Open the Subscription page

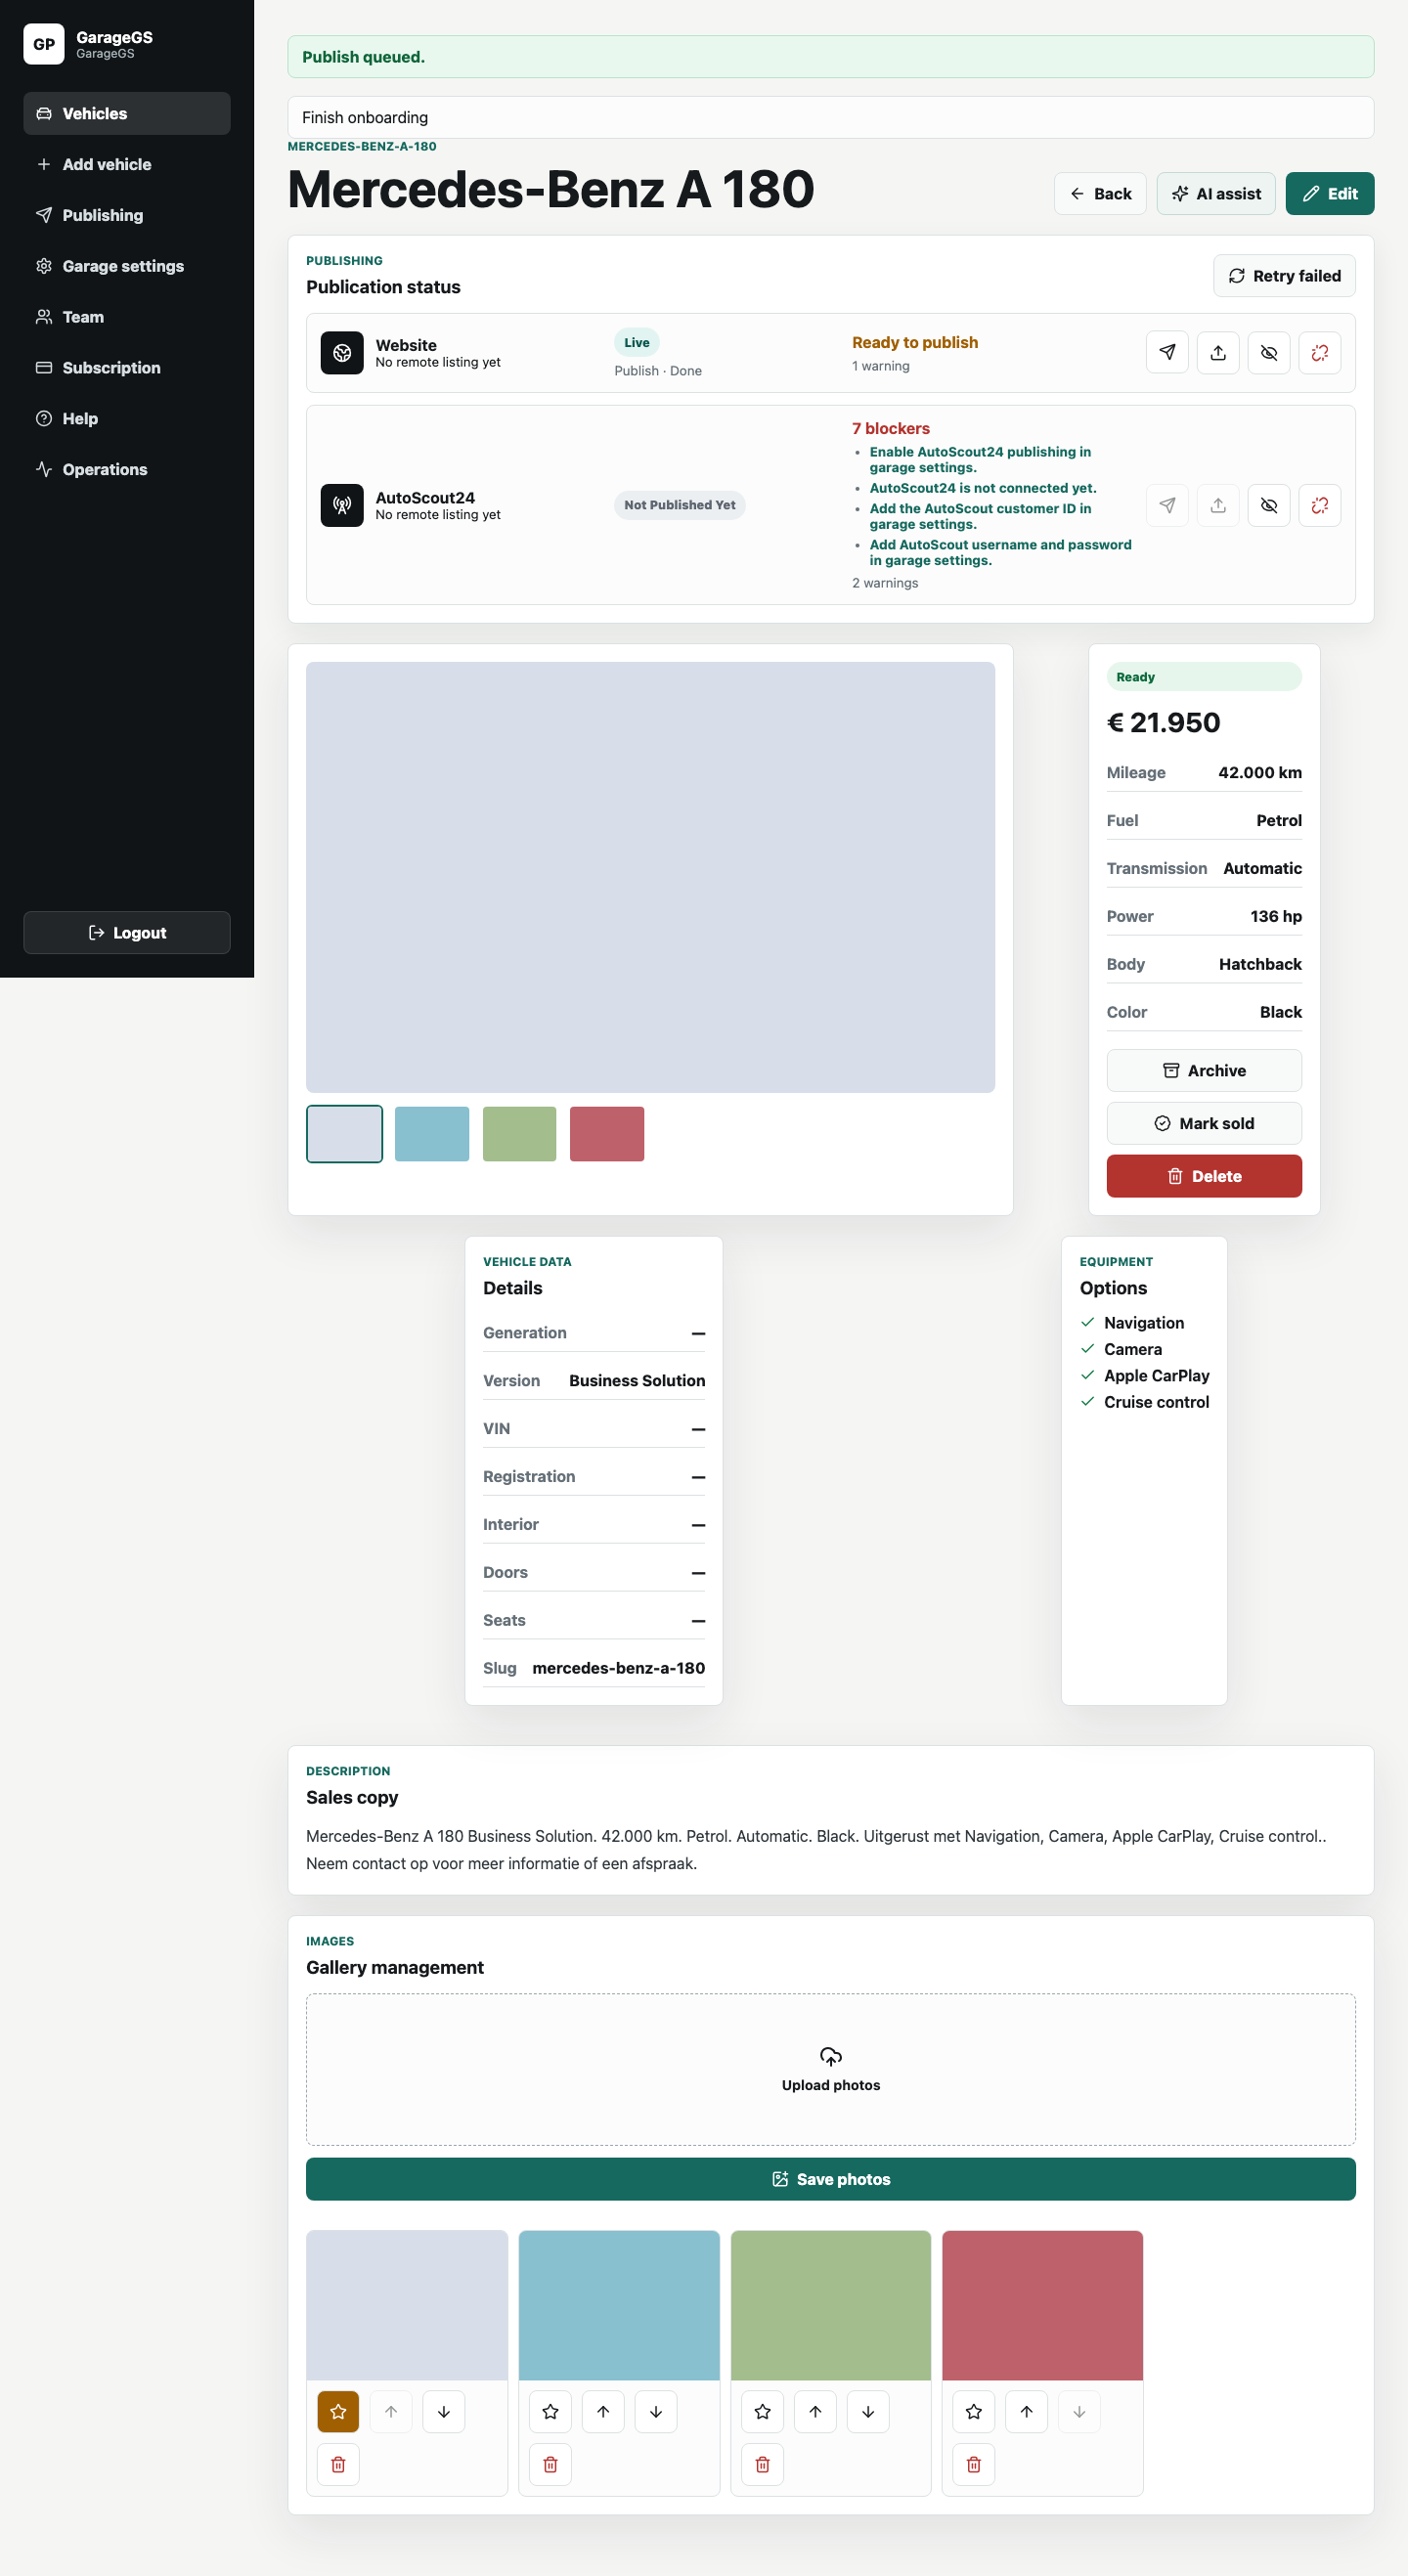pos(127,368)
